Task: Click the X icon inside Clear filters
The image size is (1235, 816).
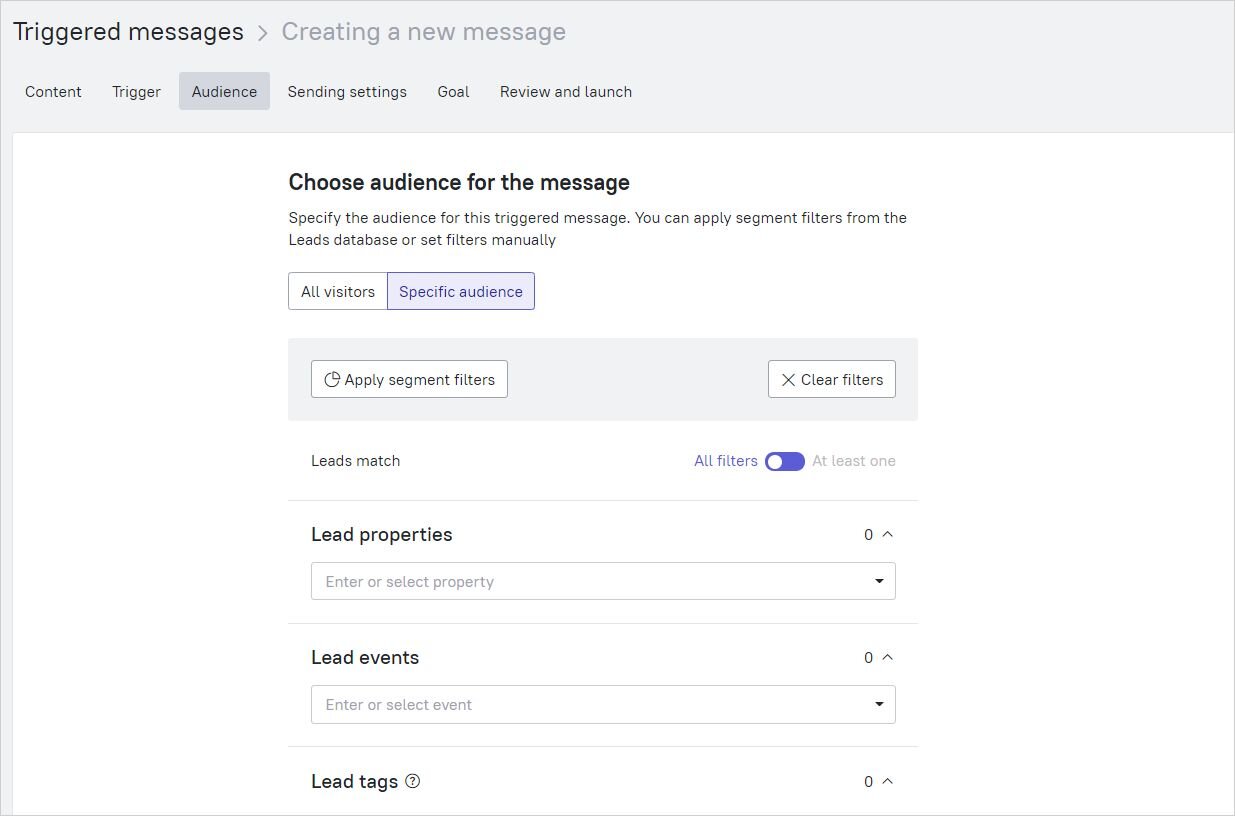Action: point(789,379)
